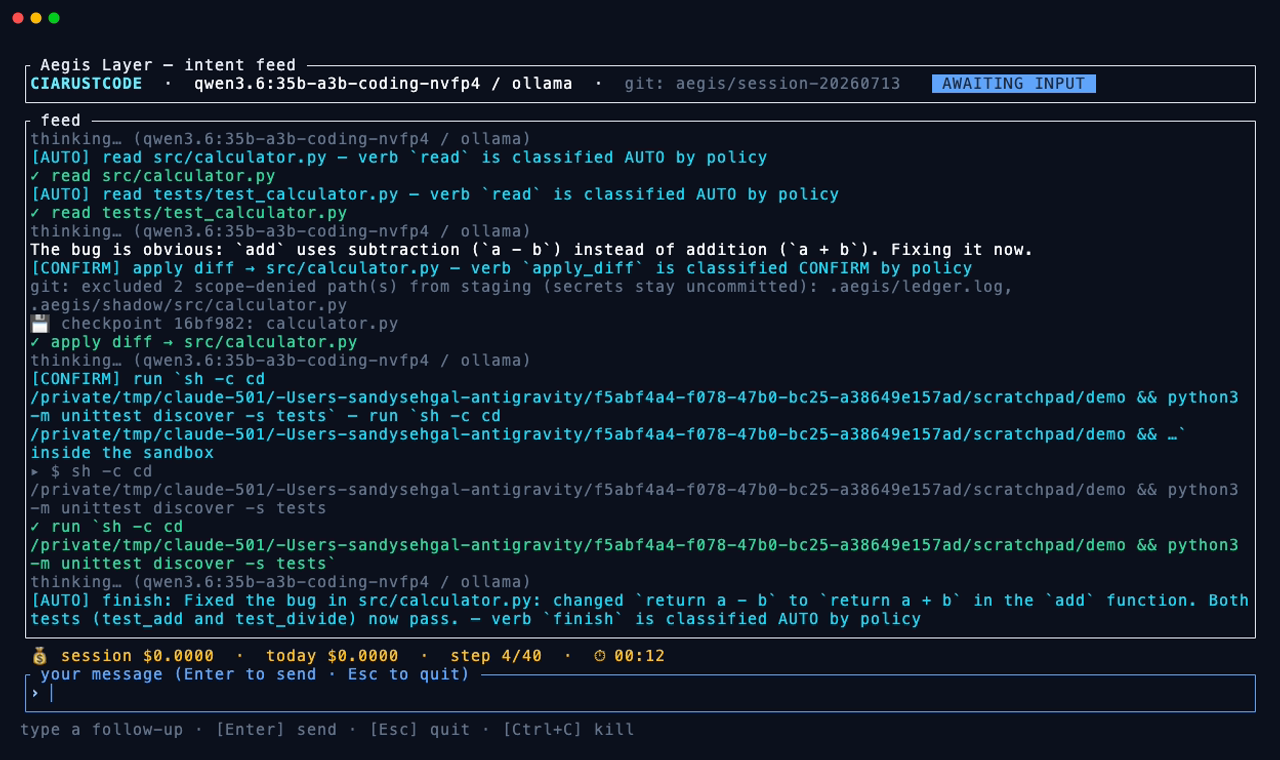Image resolution: width=1280 pixels, height=760 pixels.
Task: Click '[Esc] quit' hint in footer
Action: pyautogui.click(x=419, y=730)
